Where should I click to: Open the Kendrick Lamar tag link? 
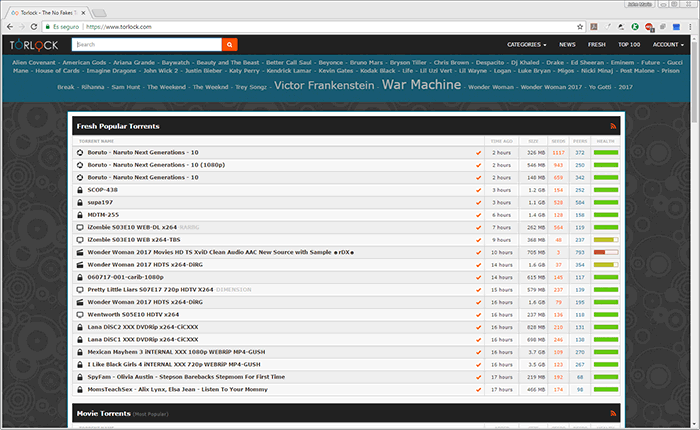pos(289,71)
